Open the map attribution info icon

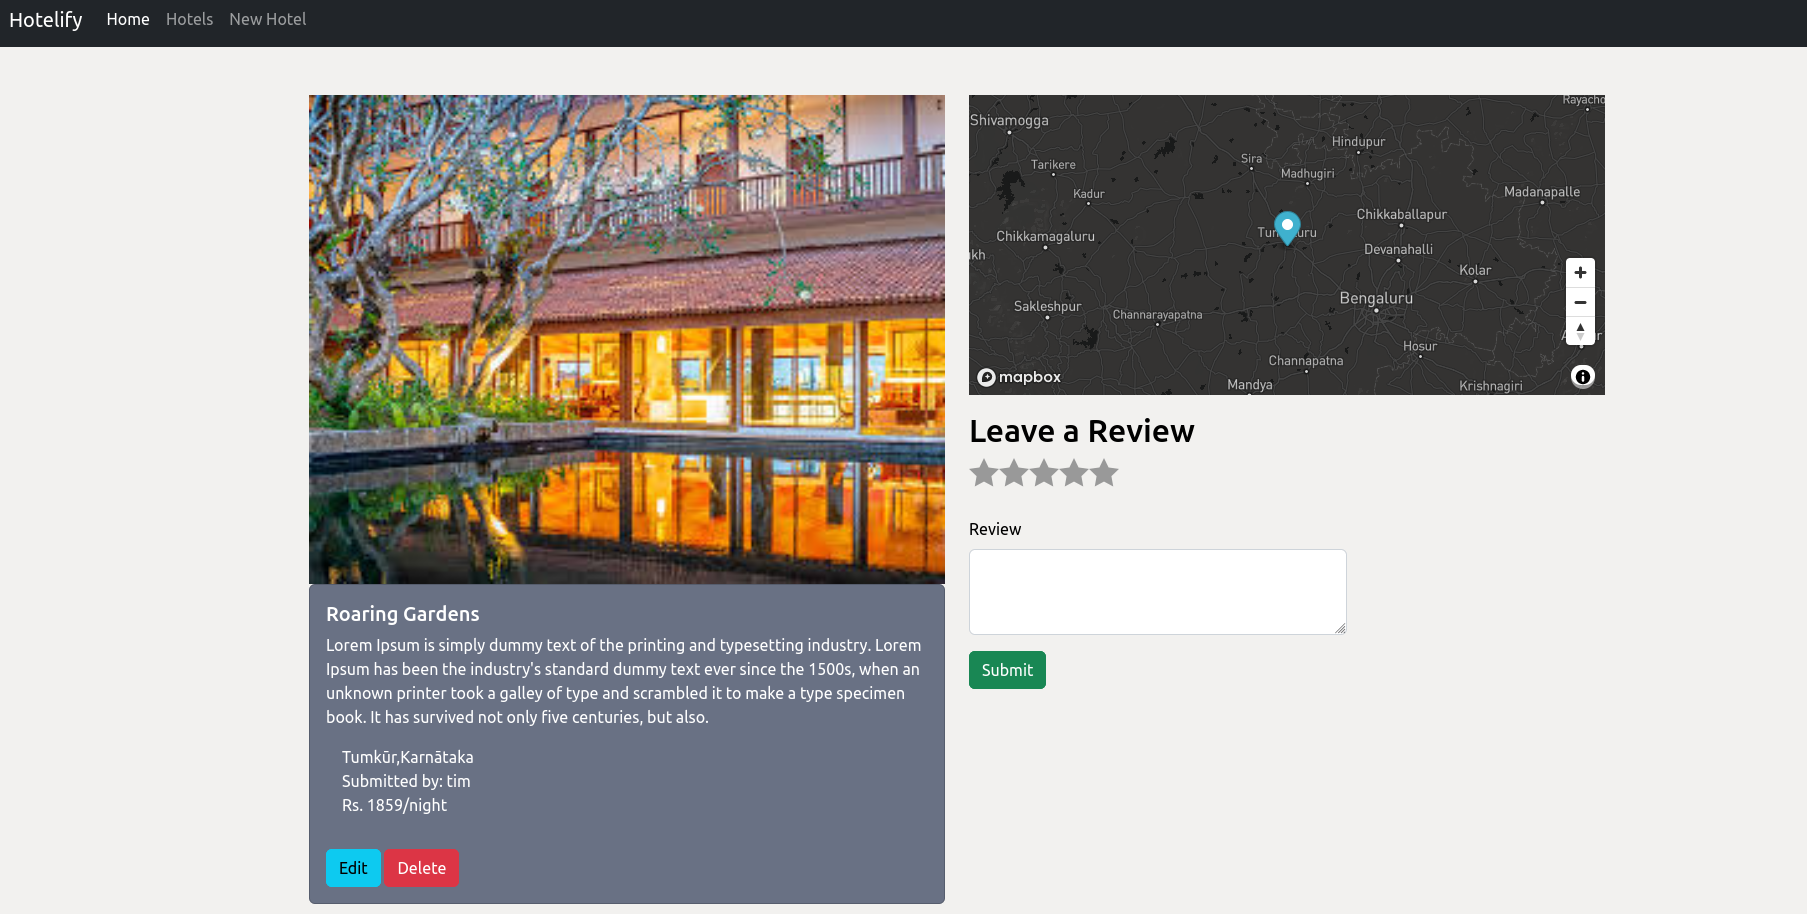coord(1583,377)
